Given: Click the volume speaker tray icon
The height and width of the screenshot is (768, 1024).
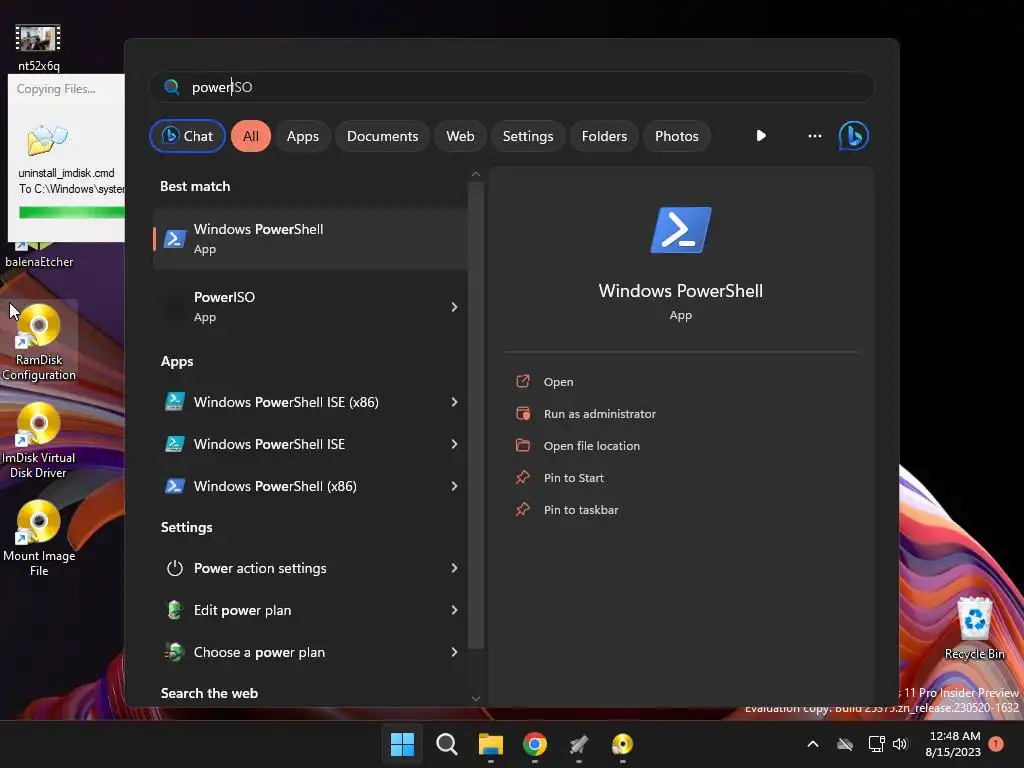Looking at the screenshot, I should point(900,744).
